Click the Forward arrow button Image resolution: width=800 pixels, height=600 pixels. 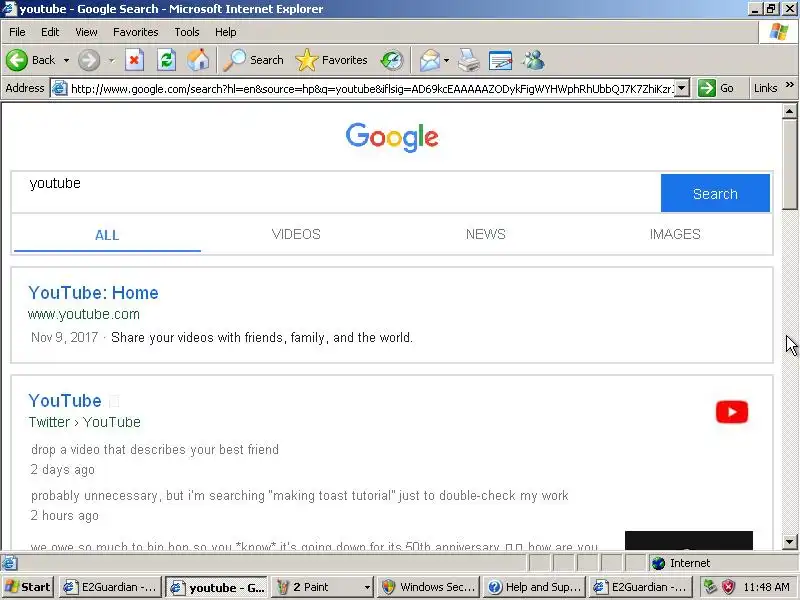(89, 60)
